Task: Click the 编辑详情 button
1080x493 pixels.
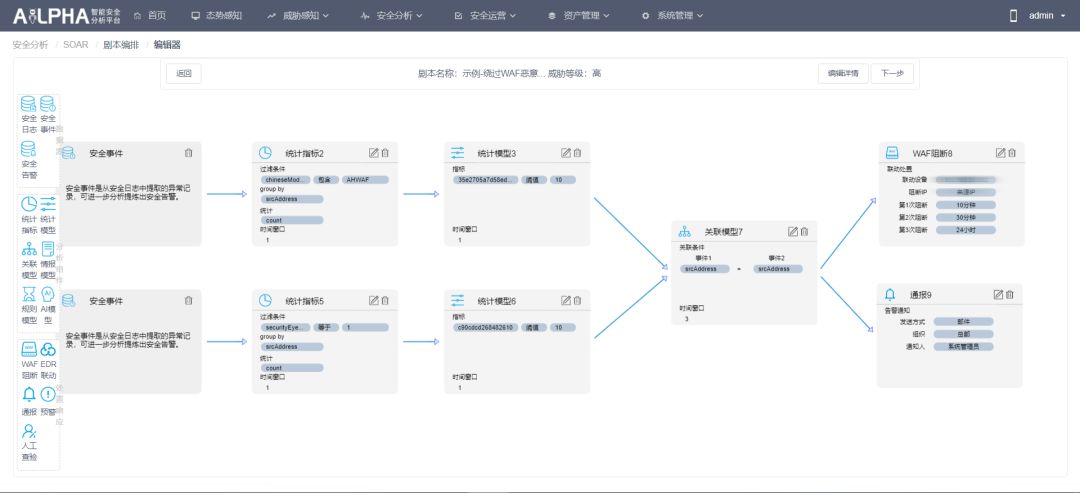Action: (x=843, y=73)
